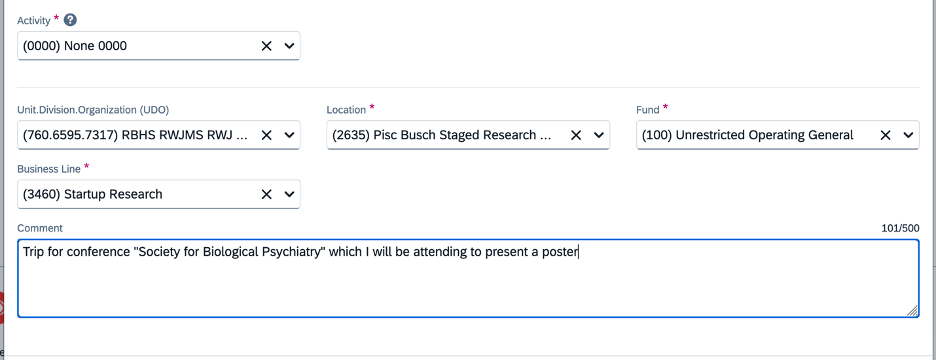Viewport: 936px width, 360px height.
Task: Click the Comment field label
Action: [x=40, y=228]
